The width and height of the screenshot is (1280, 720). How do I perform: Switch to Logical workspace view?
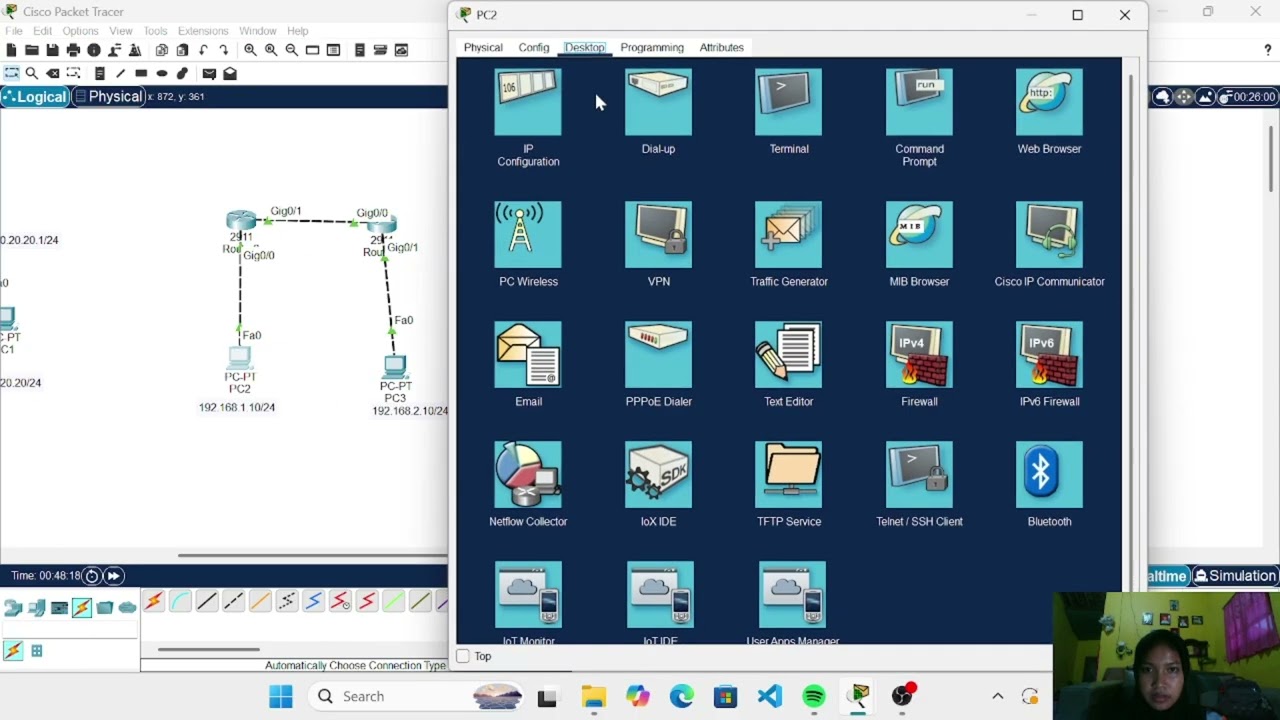point(35,96)
